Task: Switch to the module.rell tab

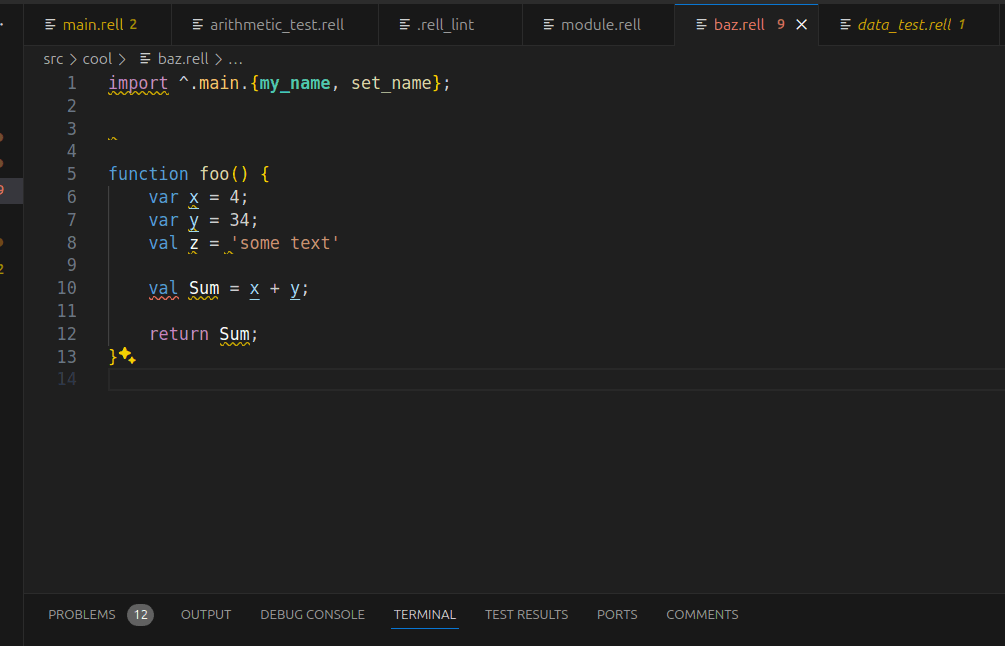Action: tap(599, 24)
